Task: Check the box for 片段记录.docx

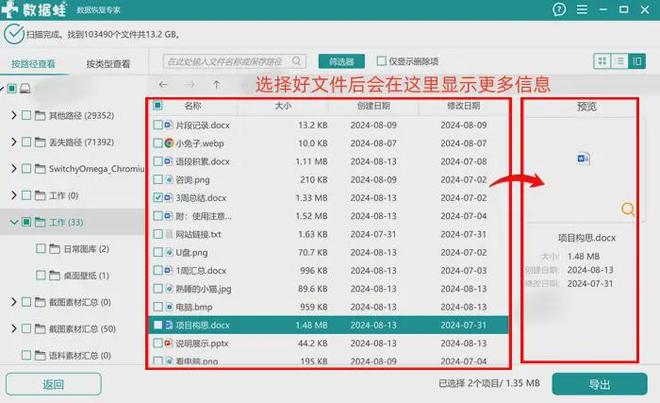Action: click(x=158, y=125)
